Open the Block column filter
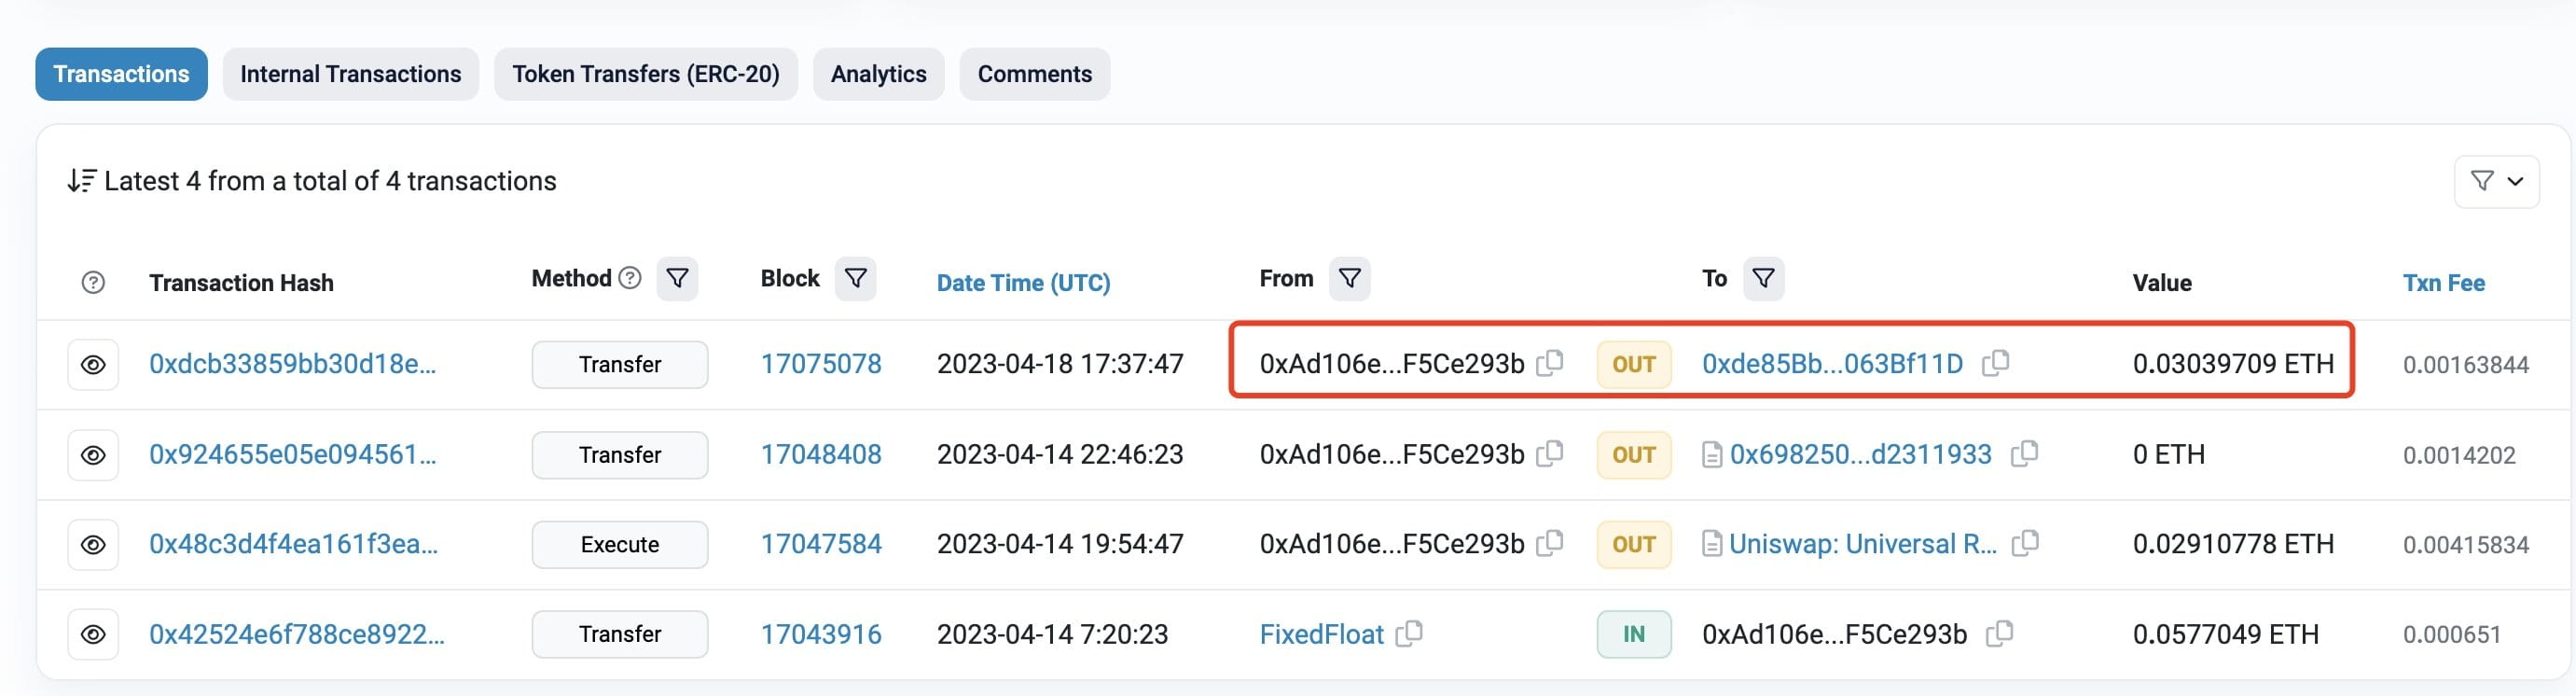The image size is (2576, 696). click(x=856, y=278)
